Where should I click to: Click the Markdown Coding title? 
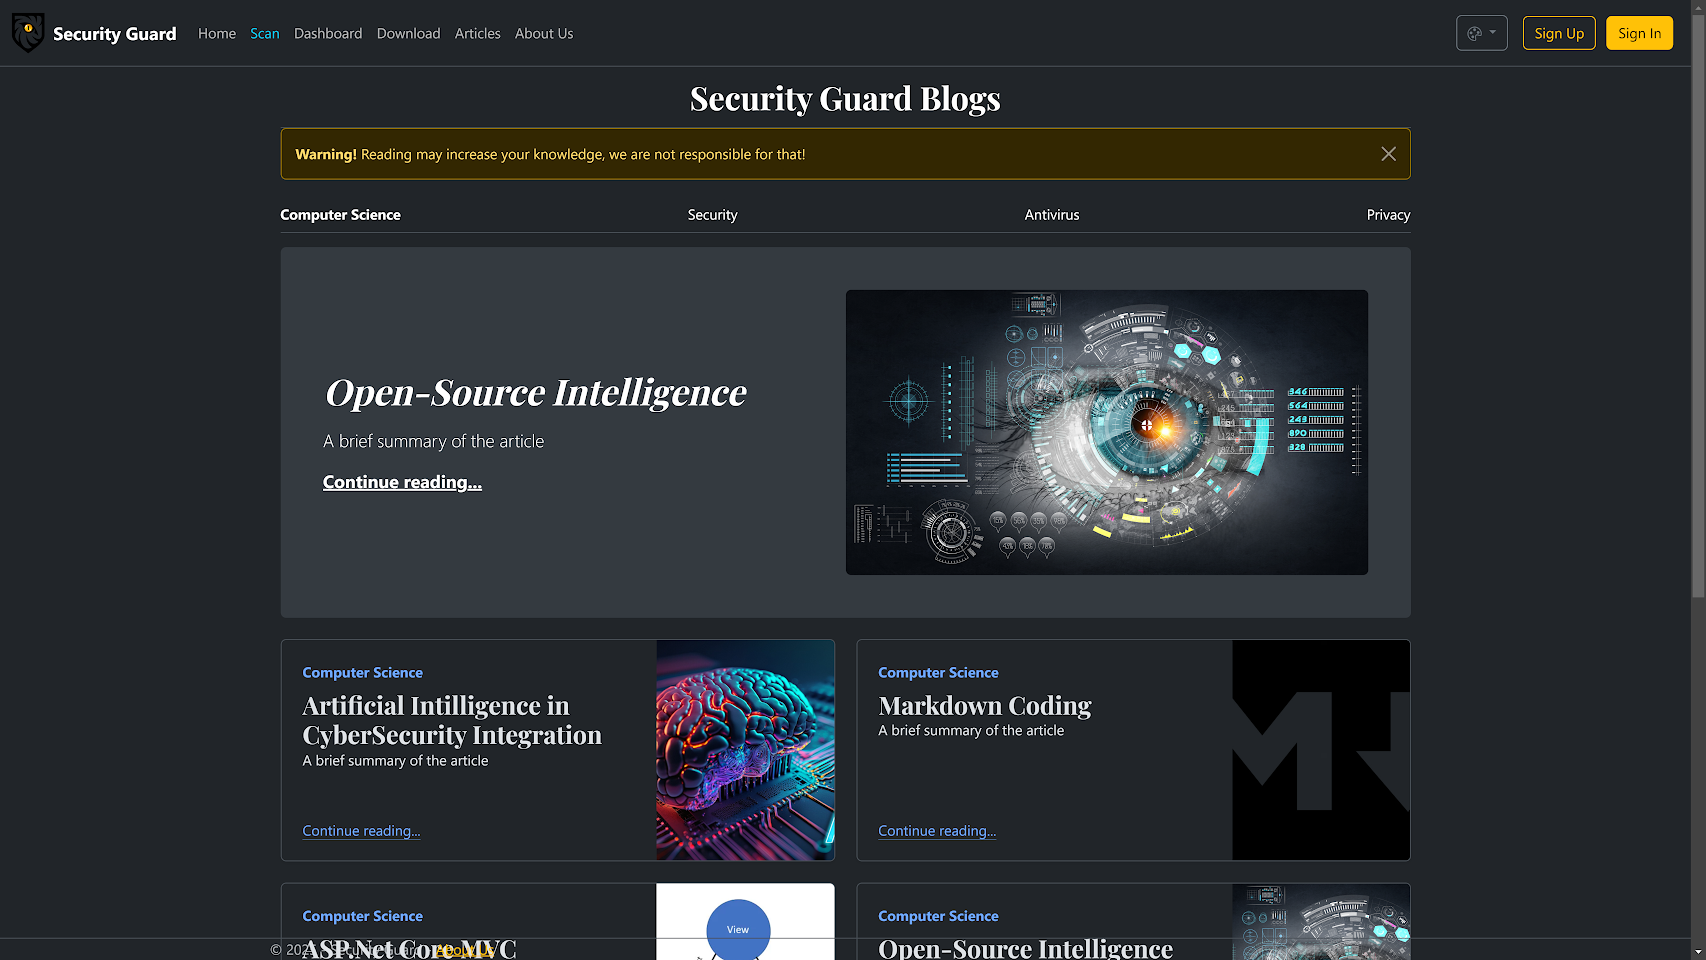[x=985, y=706]
